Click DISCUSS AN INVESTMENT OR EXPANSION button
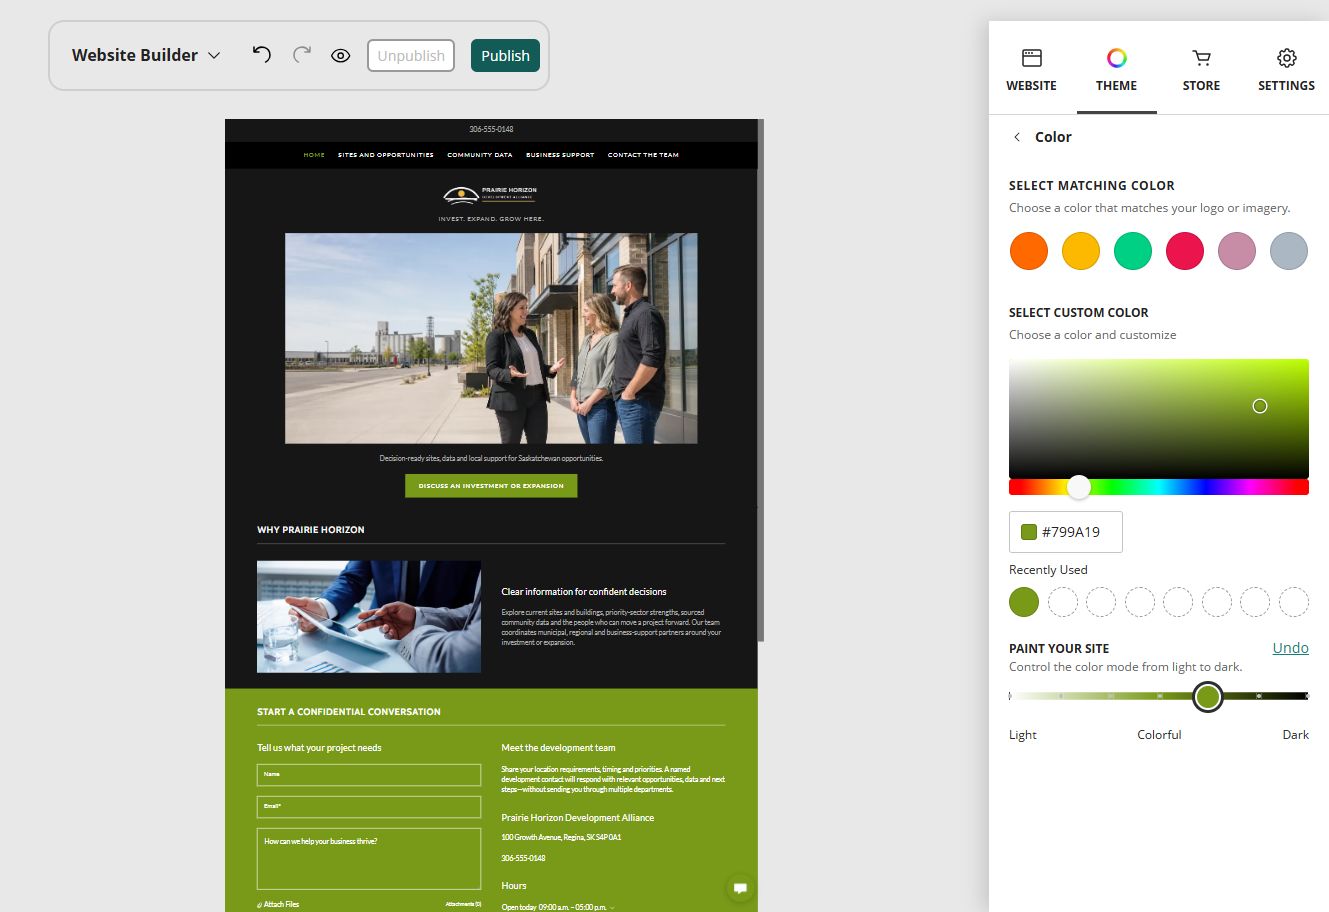This screenshot has height=912, width=1329. (x=491, y=486)
